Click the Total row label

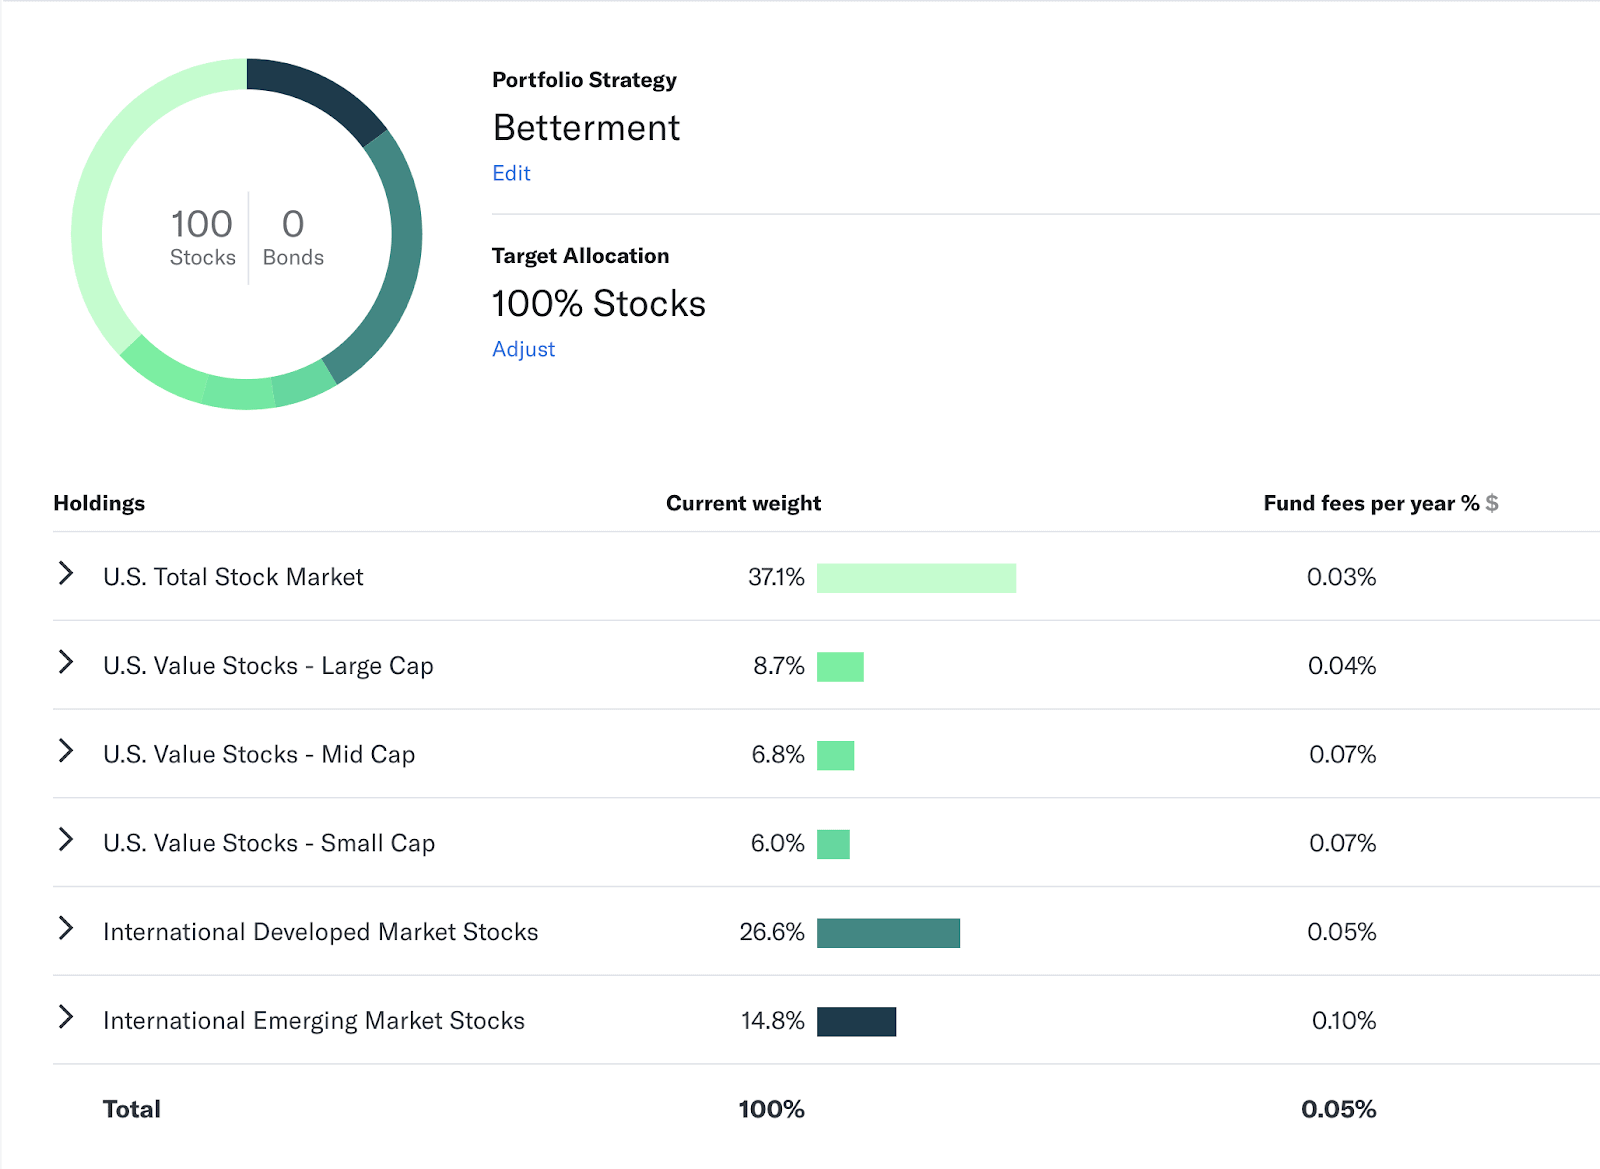tap(132, 1109)
